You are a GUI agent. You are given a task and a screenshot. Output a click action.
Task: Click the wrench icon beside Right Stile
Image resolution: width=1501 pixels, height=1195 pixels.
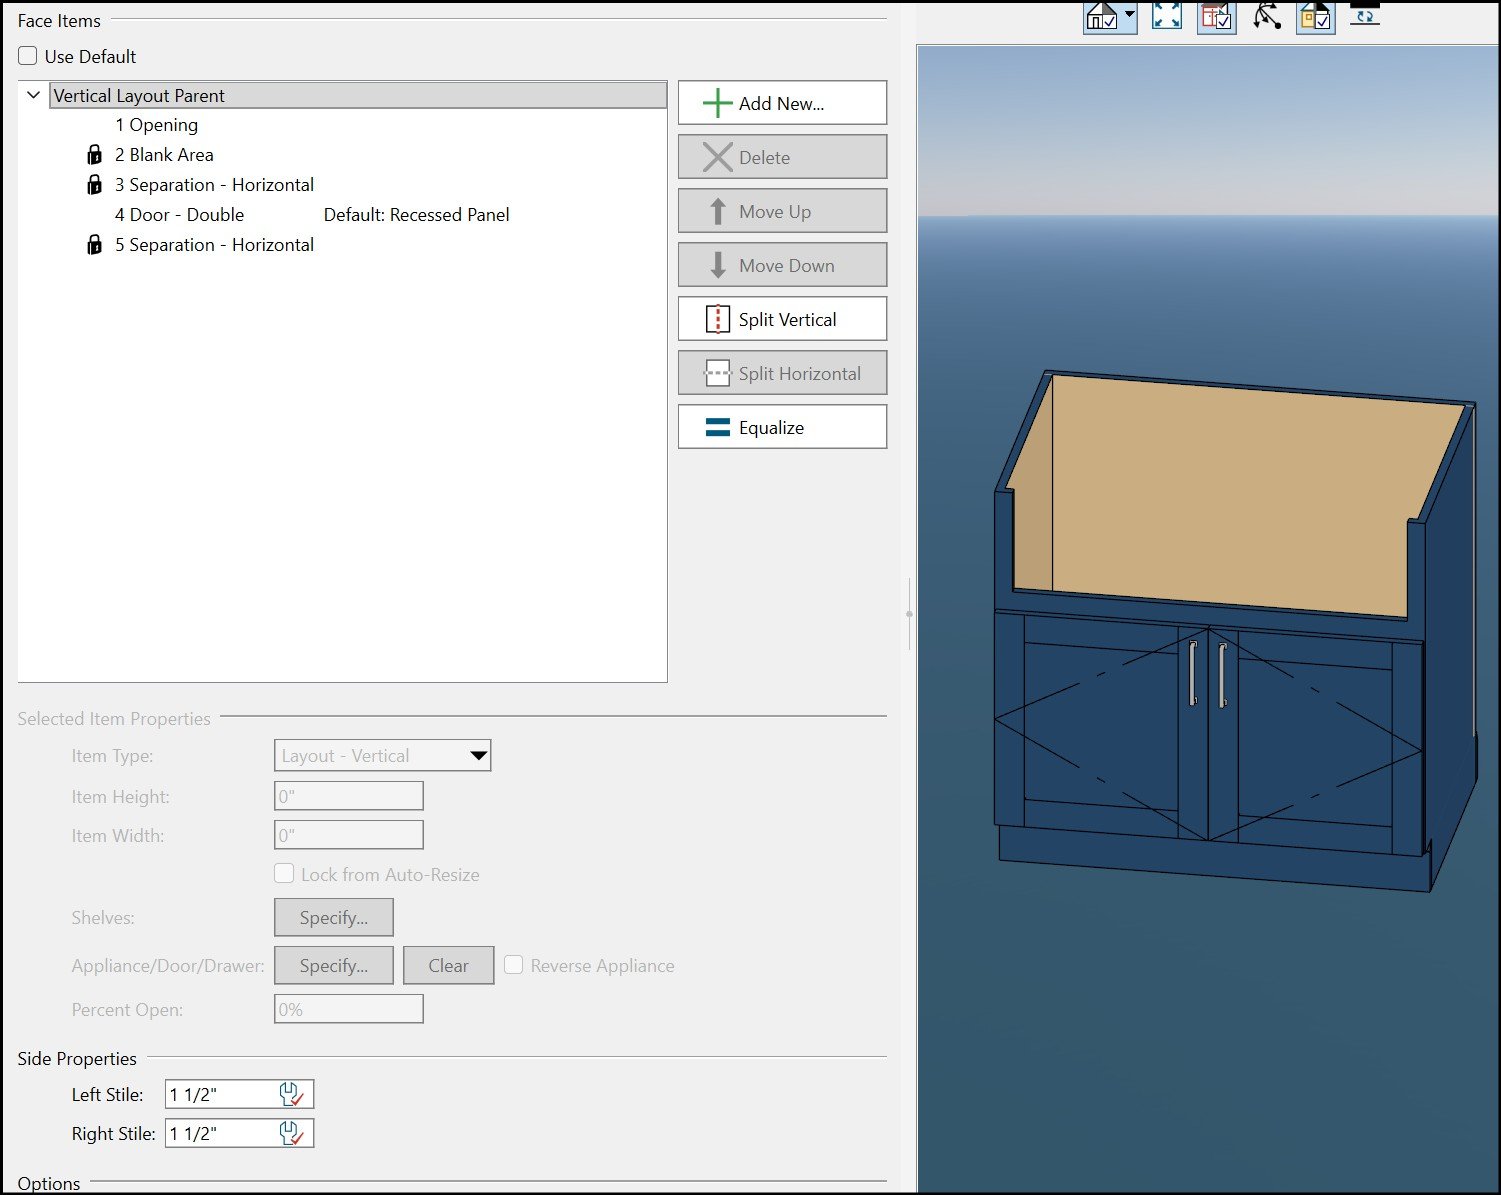[x=291, y=1133]
